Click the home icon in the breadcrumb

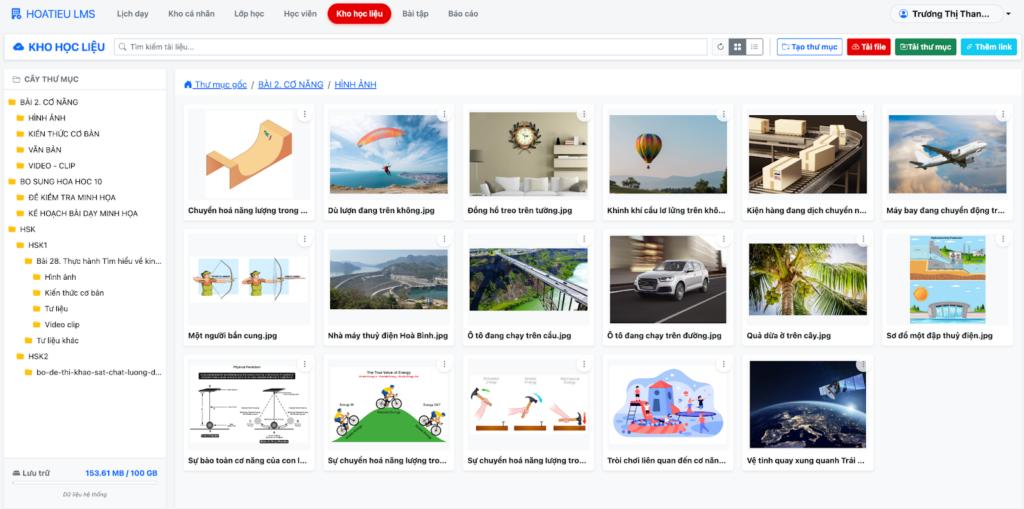pos(188,85)
